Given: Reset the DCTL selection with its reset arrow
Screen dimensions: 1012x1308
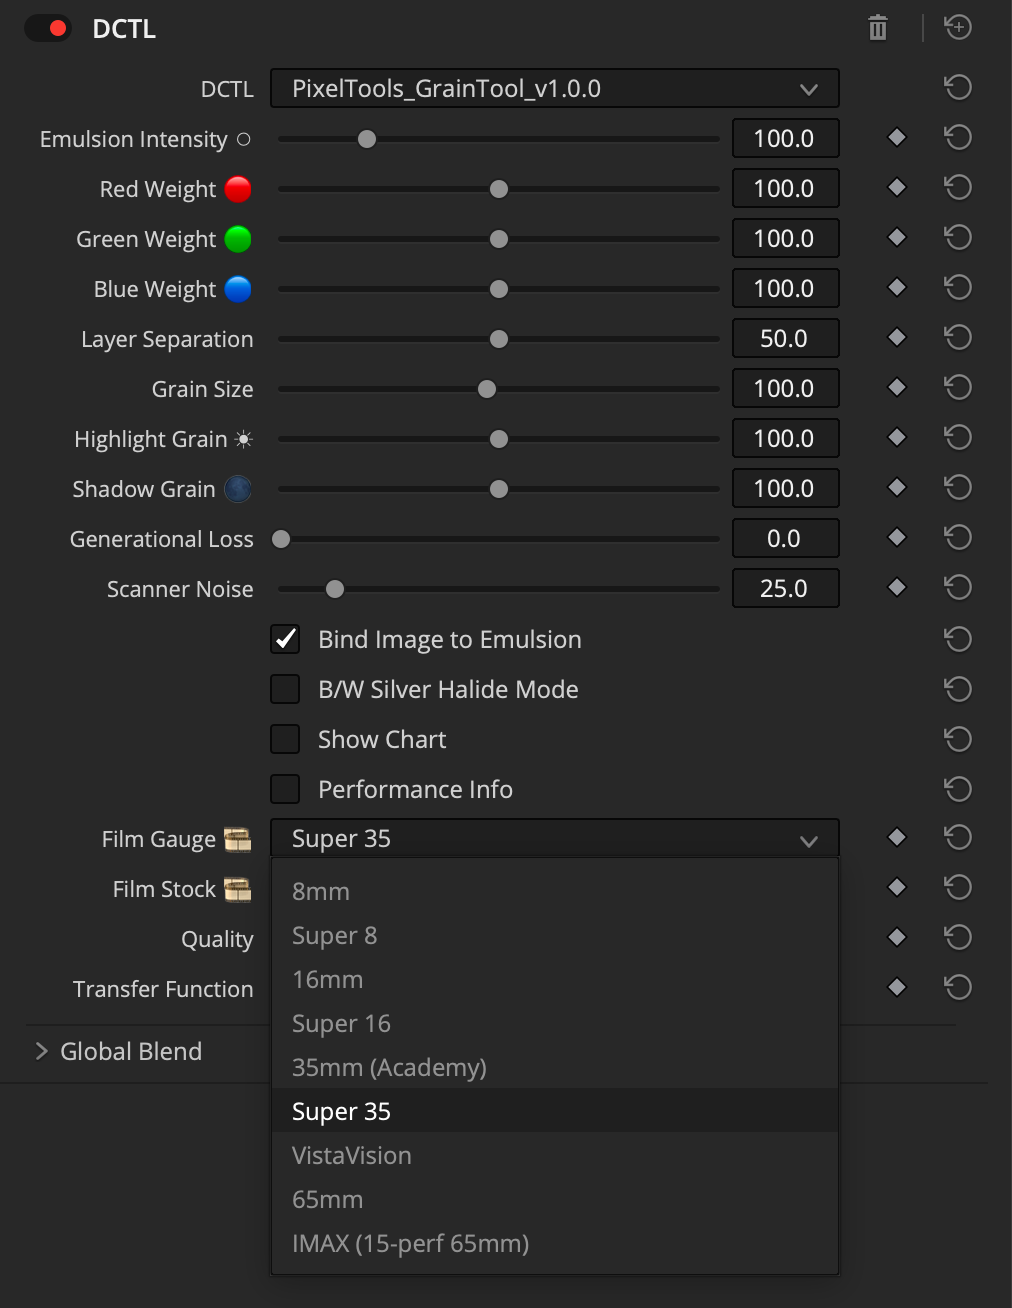Looking at the screenshot, I should click(957, 87).
